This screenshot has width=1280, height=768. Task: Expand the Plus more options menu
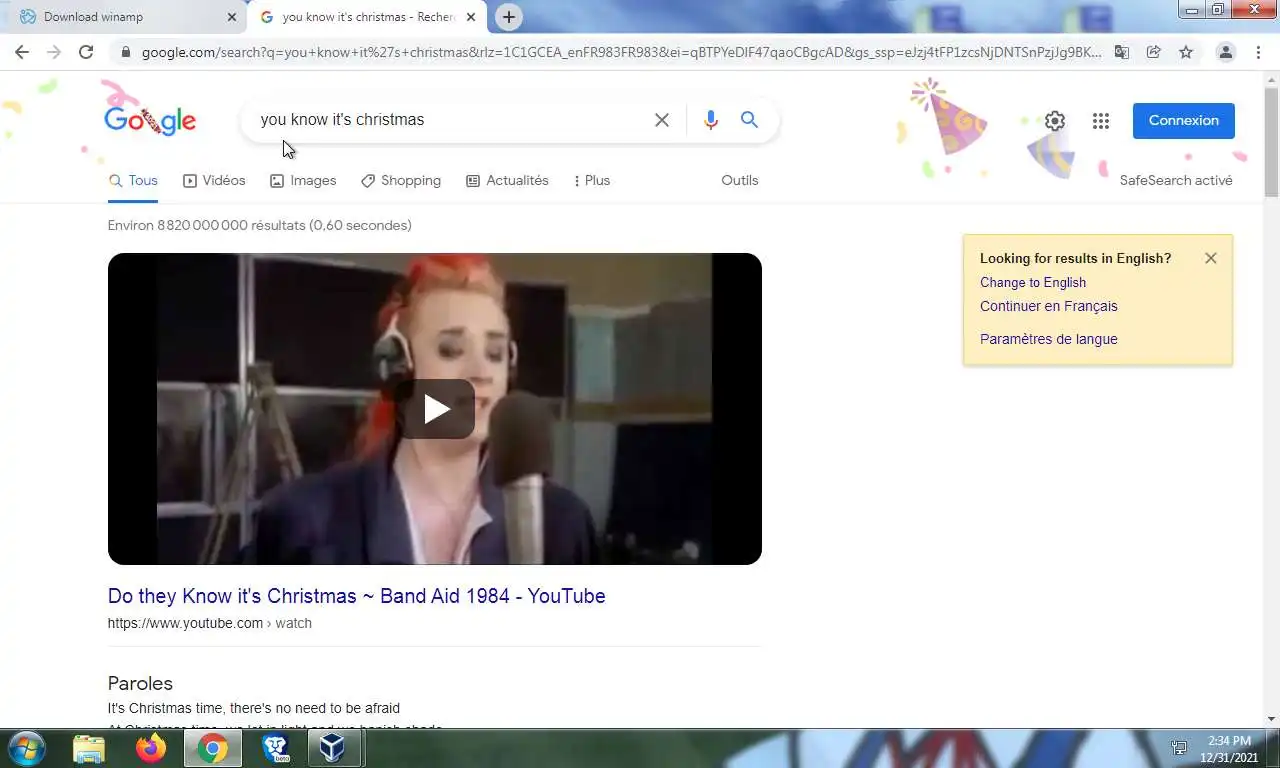click(x=592, y=181)
